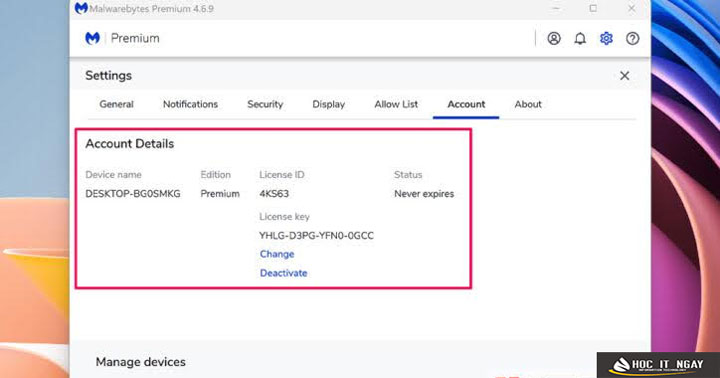Open the About tab
This screenshot has height=378, width=720.
click(x=528, y=104)
